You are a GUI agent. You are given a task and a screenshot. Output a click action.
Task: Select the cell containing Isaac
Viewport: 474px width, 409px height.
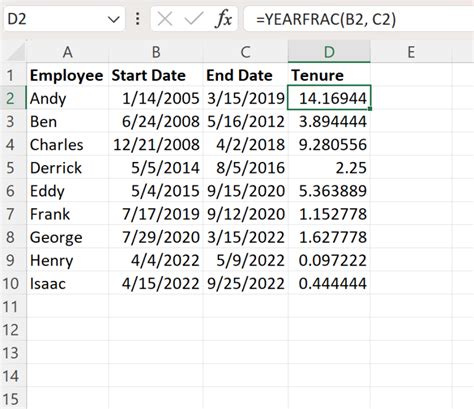68,283
